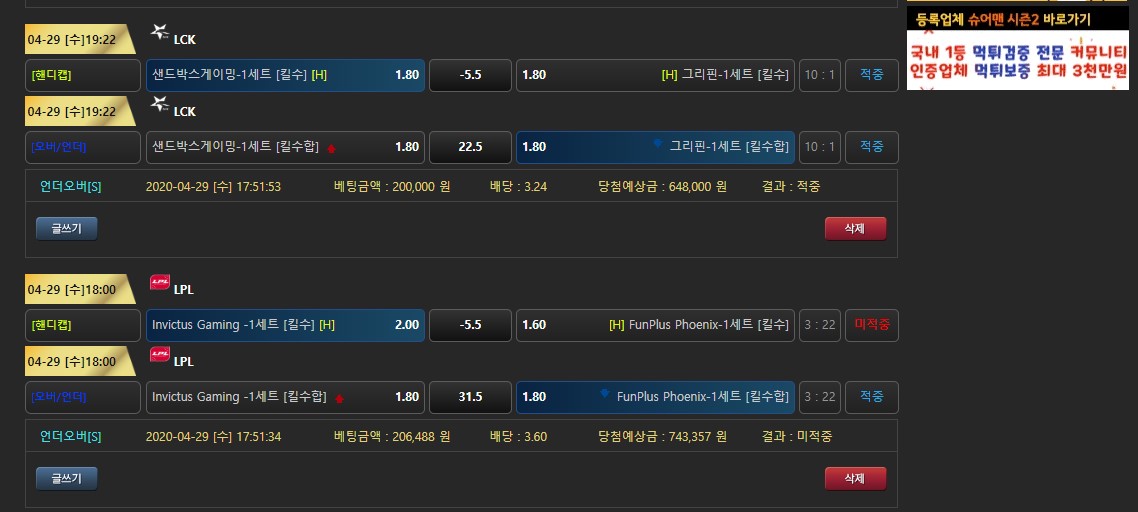Click the LCK logo above the over/under row
The height and width of the screenshot is (512, 1138).
(160, 104)
